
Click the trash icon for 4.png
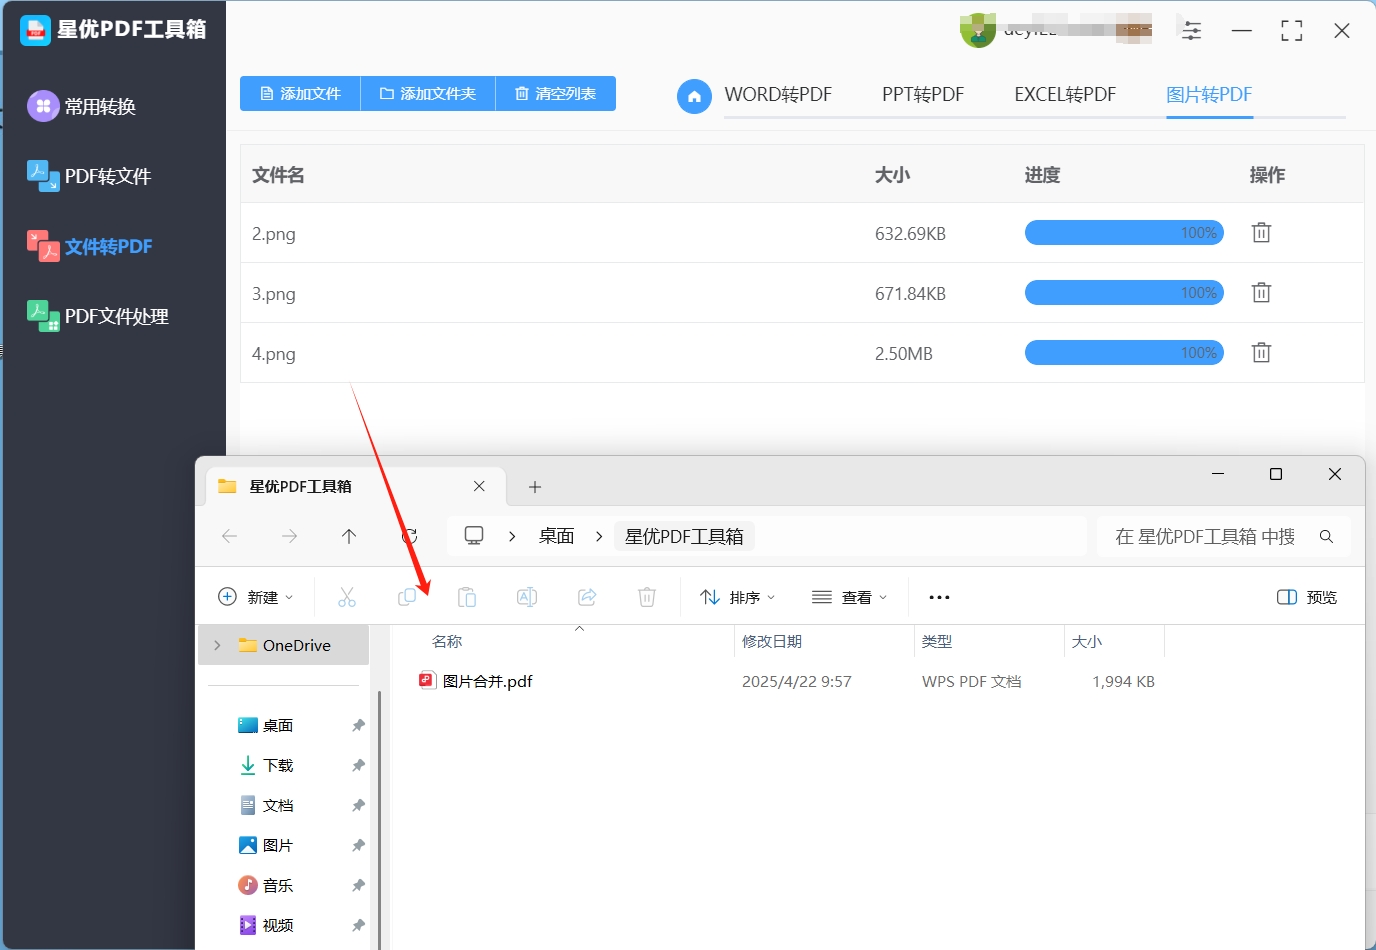[x=1261, y=353]
